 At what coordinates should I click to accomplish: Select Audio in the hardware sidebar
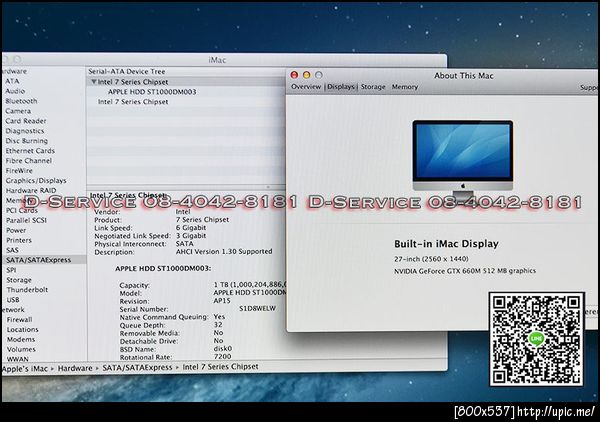15,91
